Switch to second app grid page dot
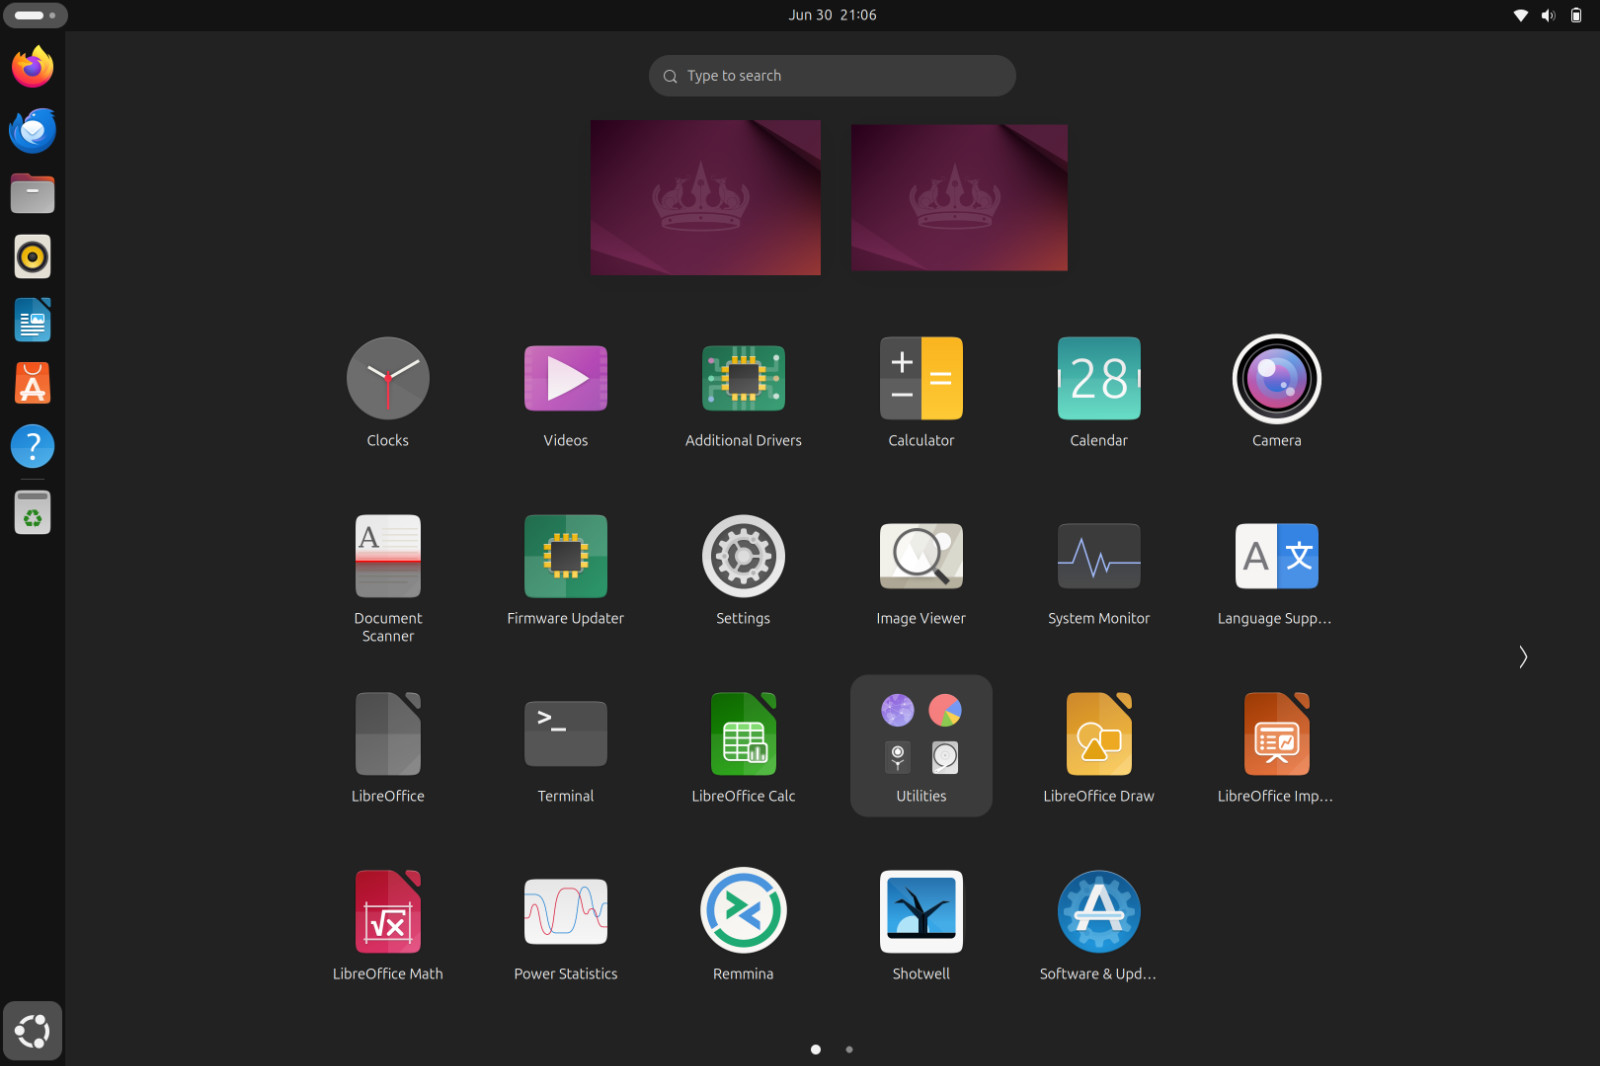The image size is (1600, 1066). 849,1049
